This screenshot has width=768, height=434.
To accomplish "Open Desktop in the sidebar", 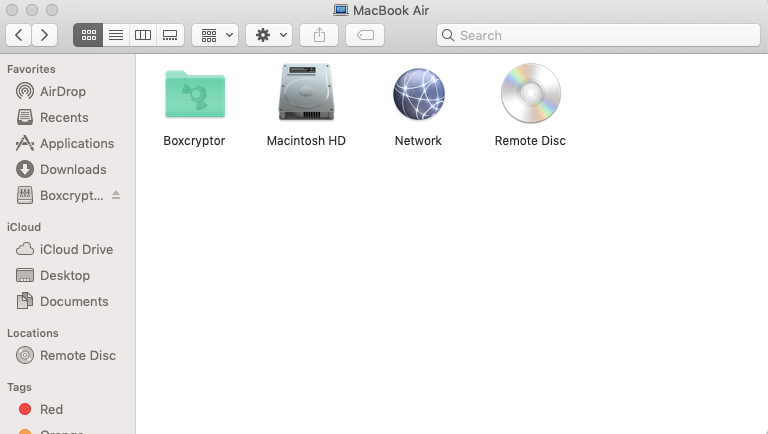I will (x=68, y=275).
